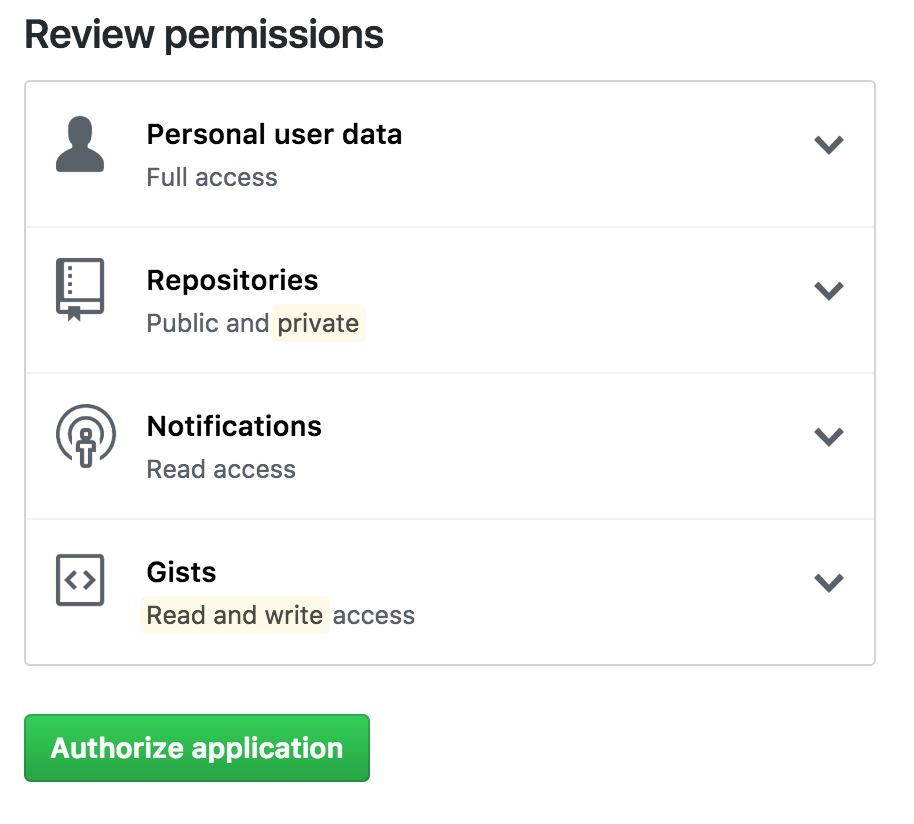Authorize the application with the green button

click(x=197, y=748)
